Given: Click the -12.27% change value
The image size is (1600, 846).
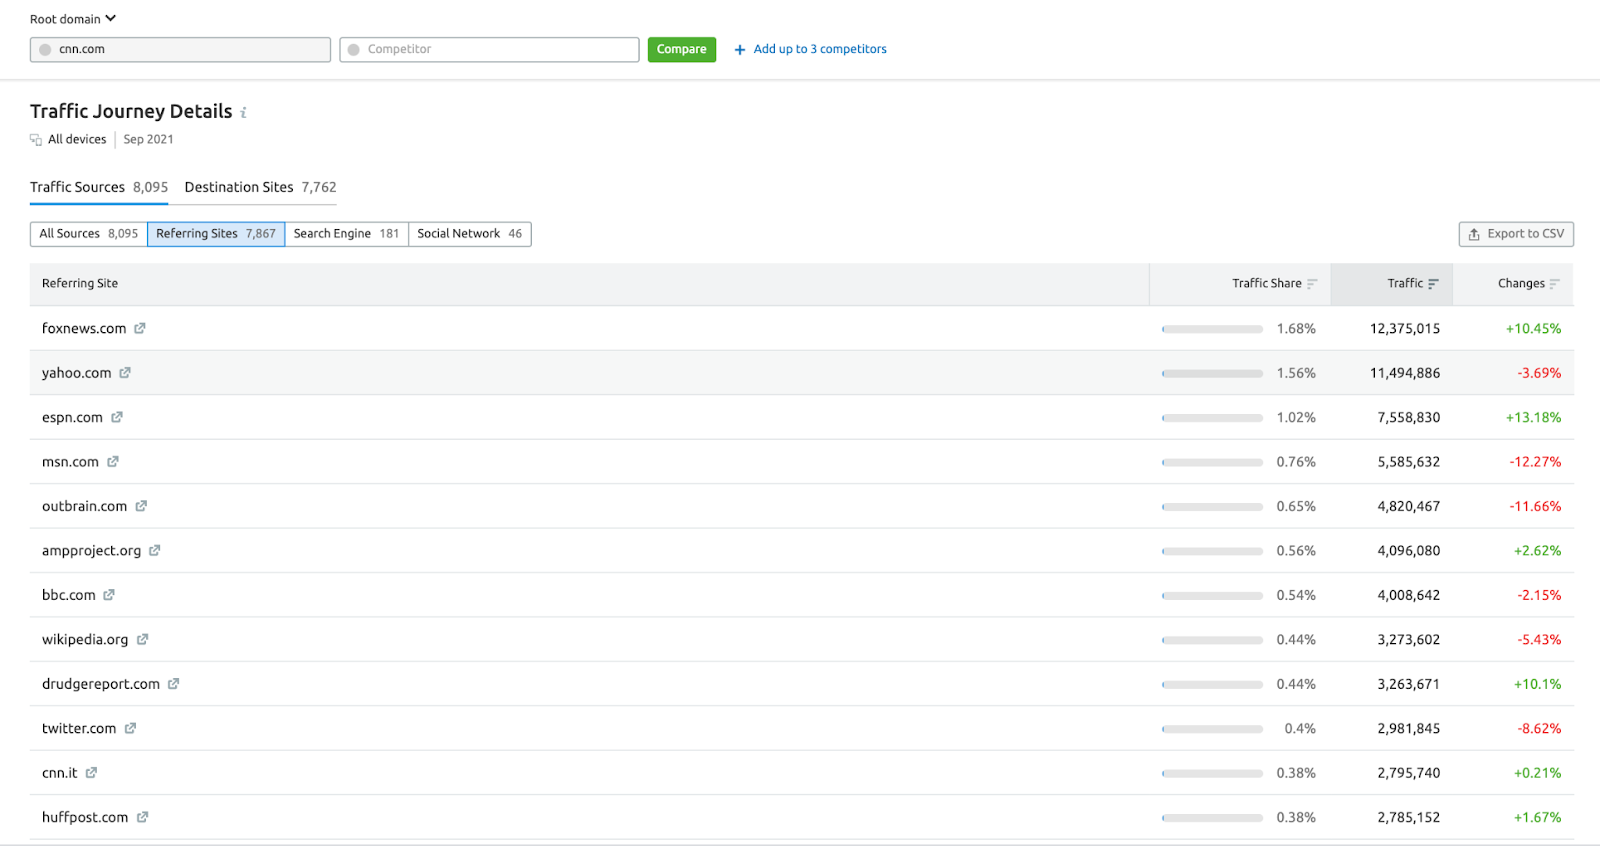Looking at the screenshot, I should [1535, 462].
